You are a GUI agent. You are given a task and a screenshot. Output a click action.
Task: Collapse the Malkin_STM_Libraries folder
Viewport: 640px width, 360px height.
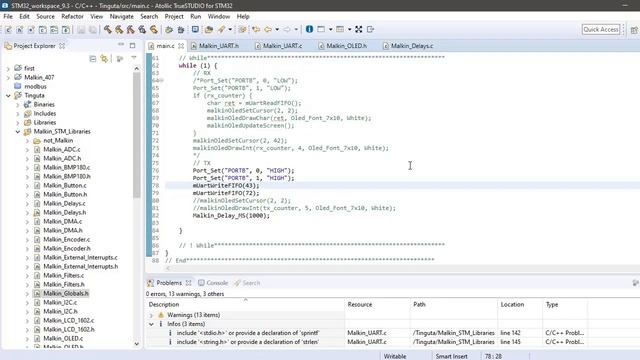18,132
